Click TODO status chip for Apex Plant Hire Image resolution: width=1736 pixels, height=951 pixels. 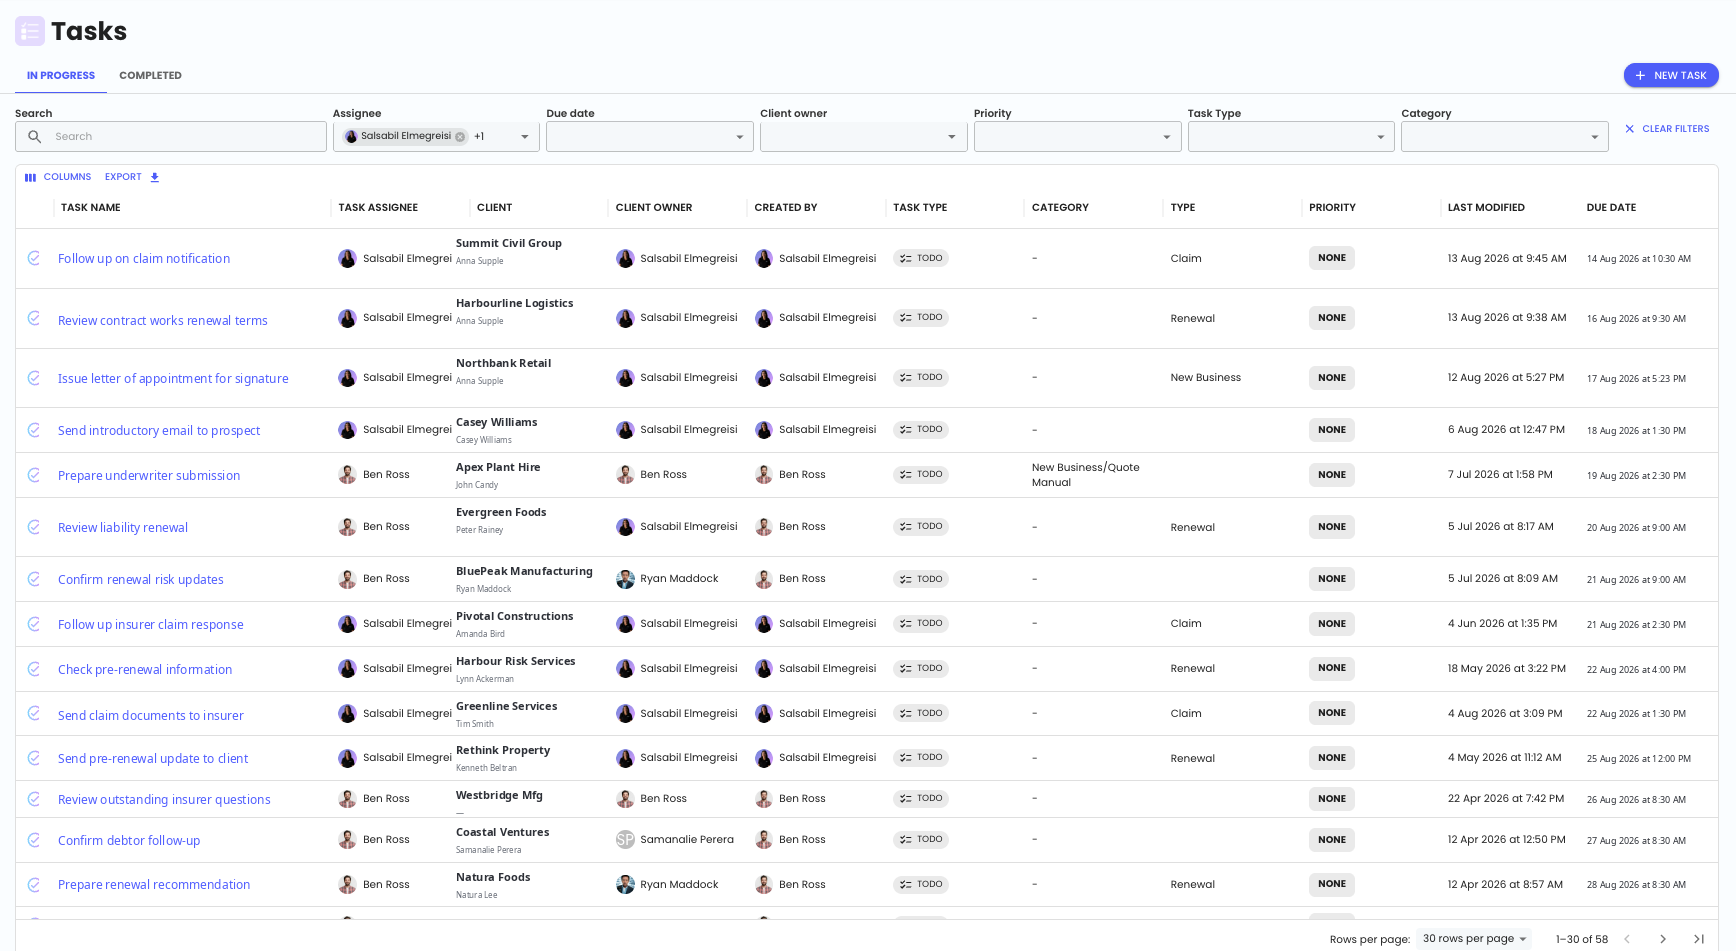point(921,475)
